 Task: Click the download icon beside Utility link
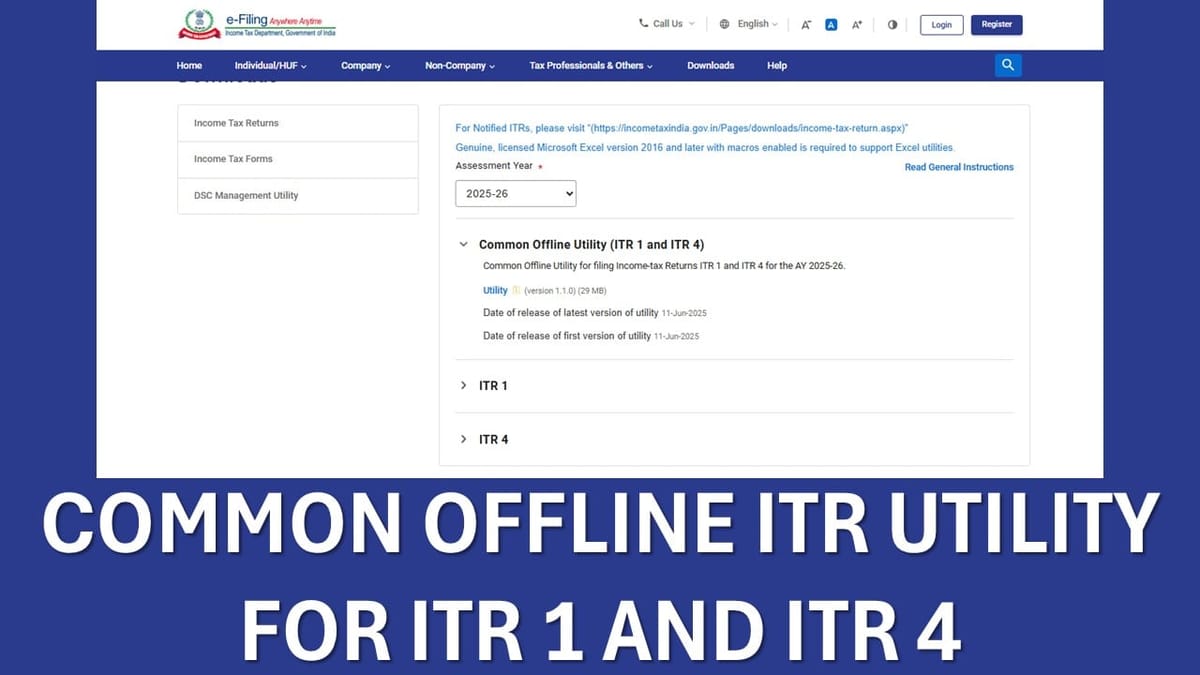pyautogui.click(x=515, y=290)
